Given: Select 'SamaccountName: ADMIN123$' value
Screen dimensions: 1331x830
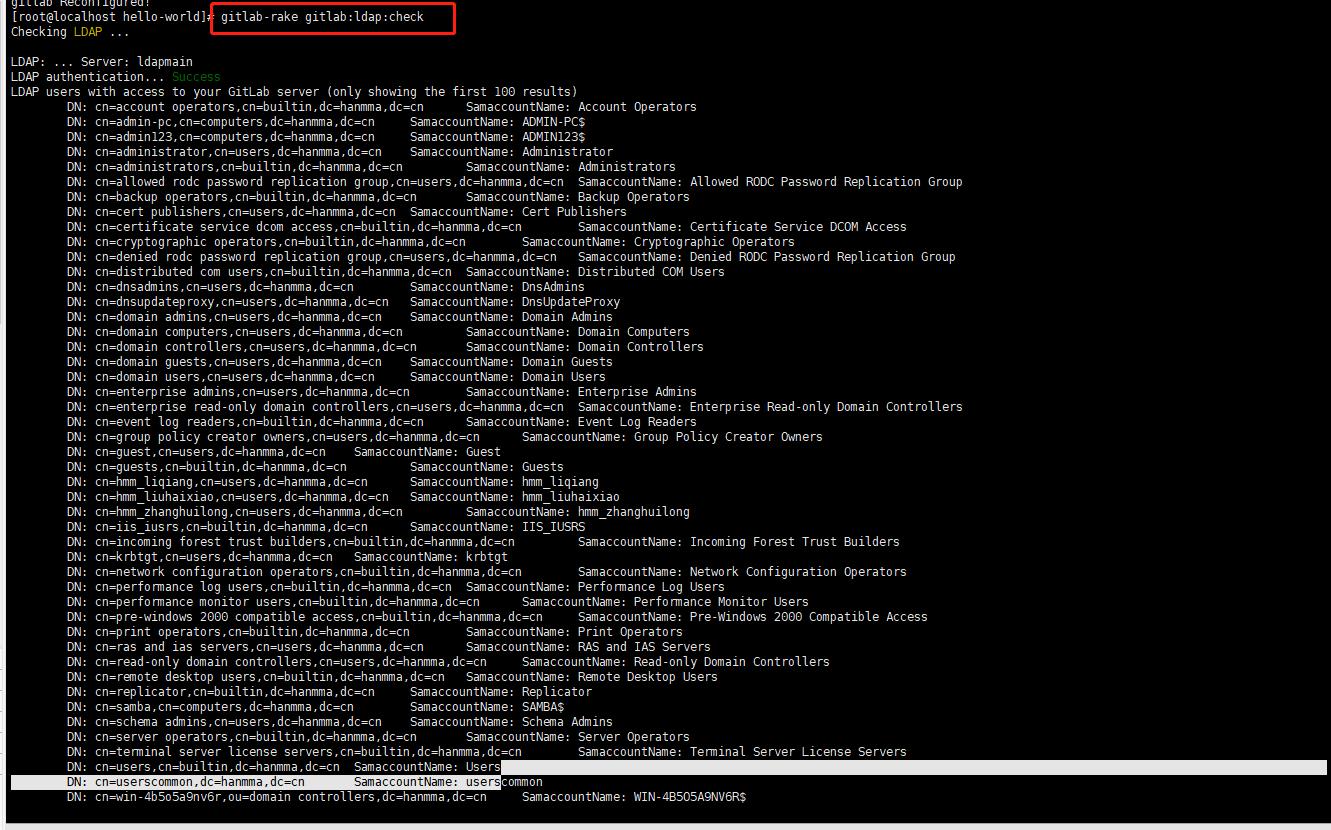Looking at the screenshot, I should (x=498, y=137).
